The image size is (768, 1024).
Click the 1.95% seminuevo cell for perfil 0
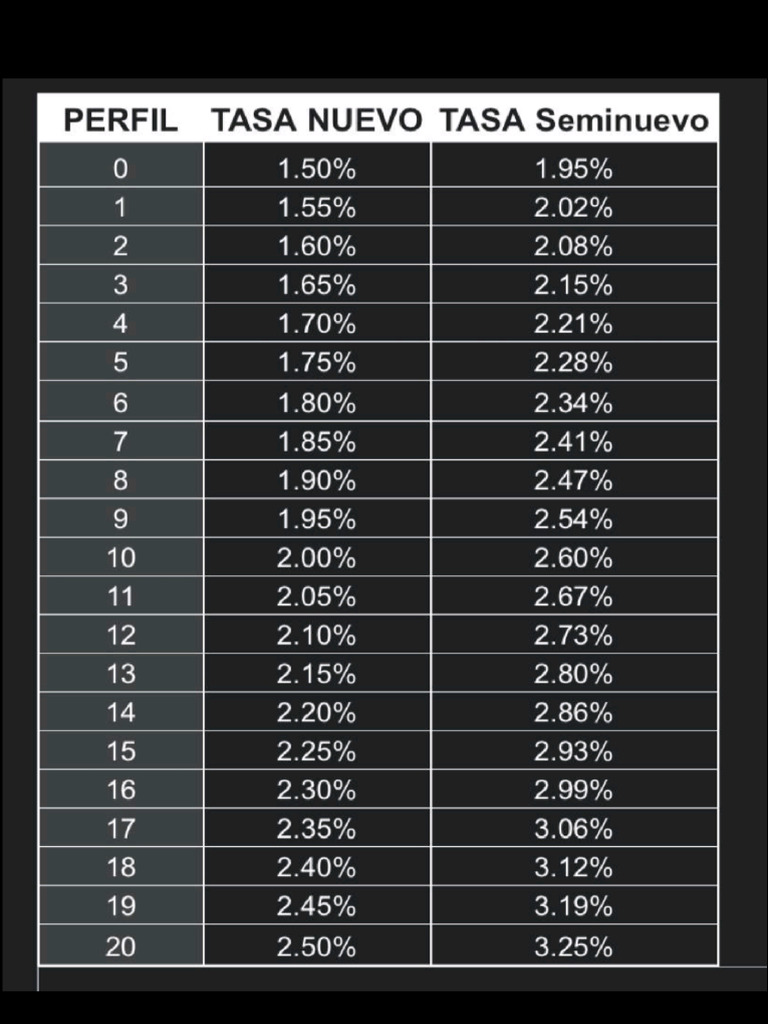click(574, 169)
